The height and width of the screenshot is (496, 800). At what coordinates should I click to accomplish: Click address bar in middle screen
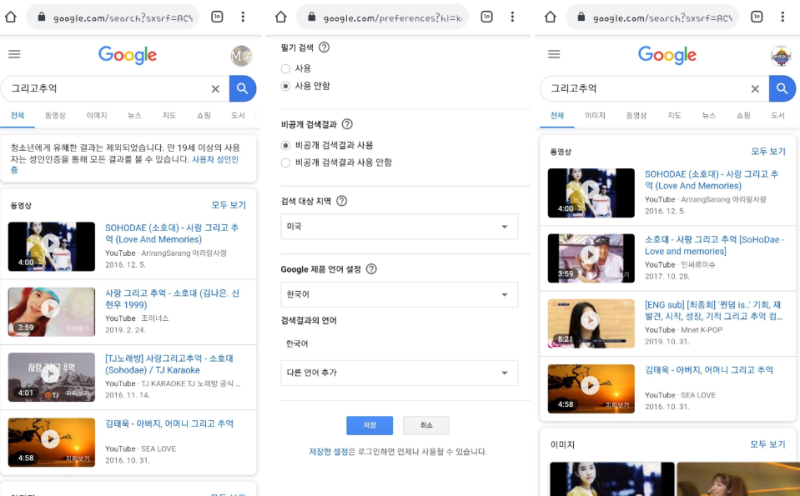[x=383, y=17]
